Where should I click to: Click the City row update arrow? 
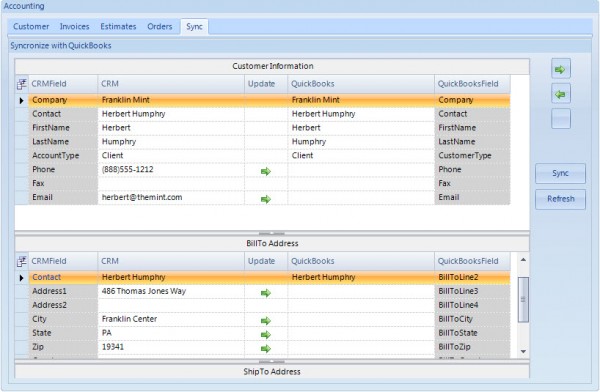pos(266,321)
